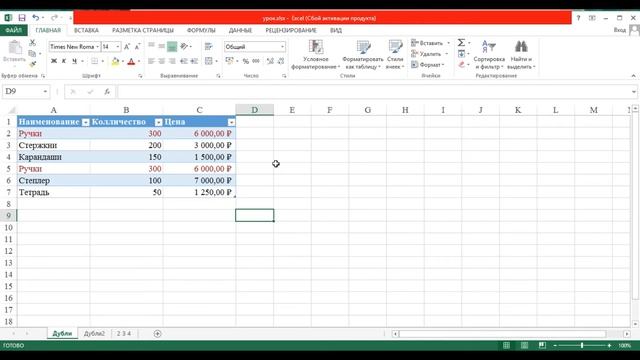The height and width of the screenshot is (360, 640).
Task: Apply the cell fill color bucket
Action: pyautogui.click(x=116, y=61)
